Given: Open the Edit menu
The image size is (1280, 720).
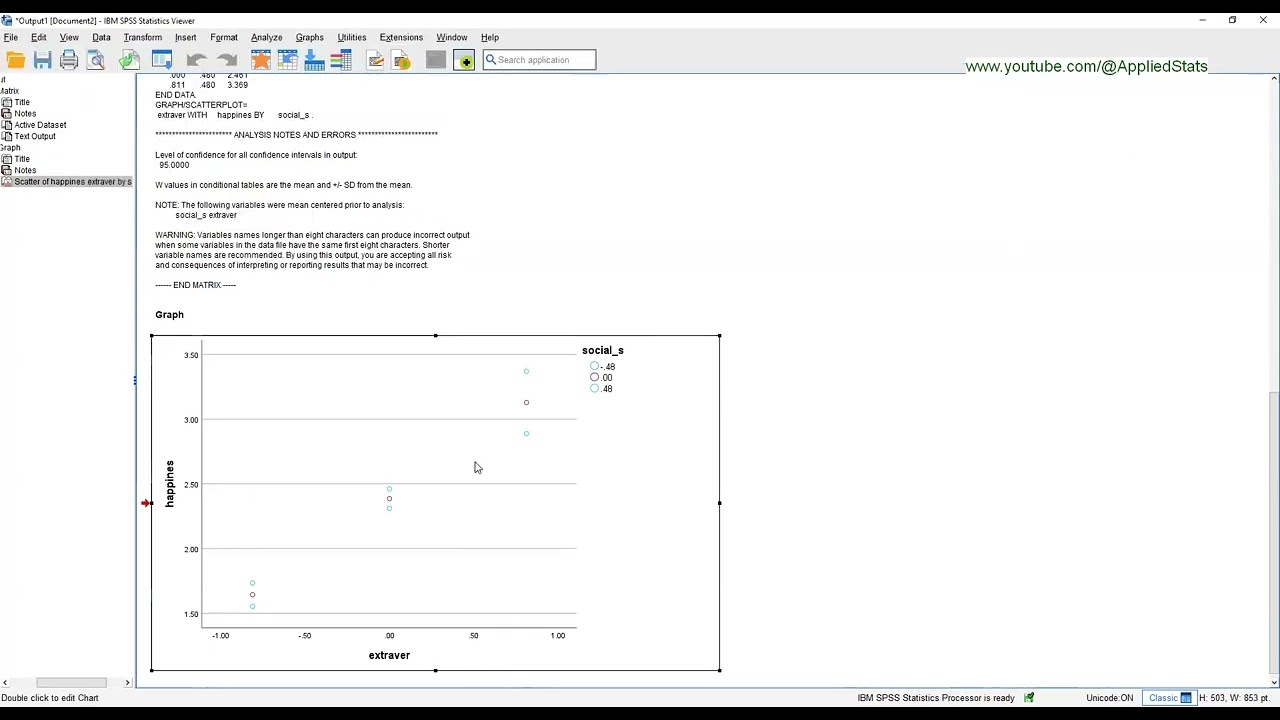Looking at the screenshot, I should pos(39,37).
